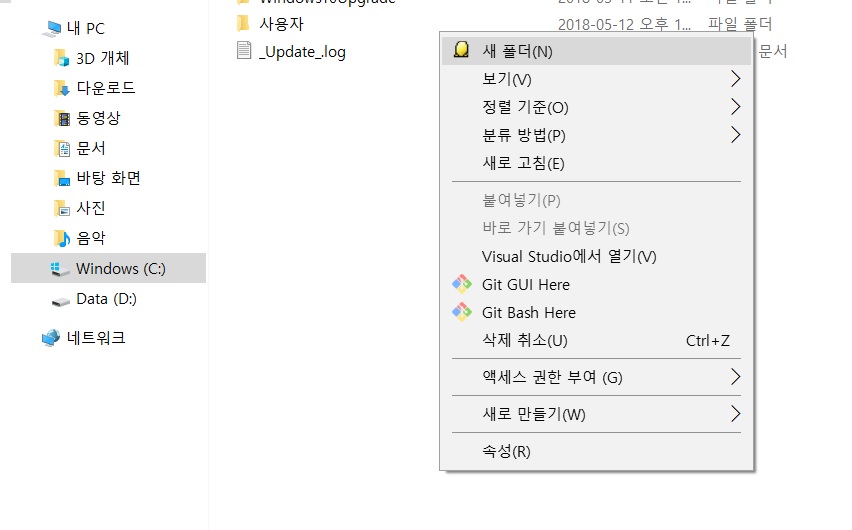Expand arrow next to 새로 만들기(W)
Screen dimensions: 852x530
pyautogui.click(x=735, y=413)
